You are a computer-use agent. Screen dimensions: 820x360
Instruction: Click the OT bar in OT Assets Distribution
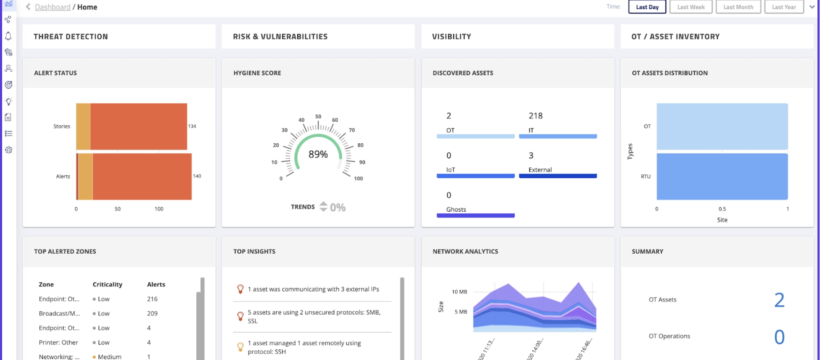point(722,127)
